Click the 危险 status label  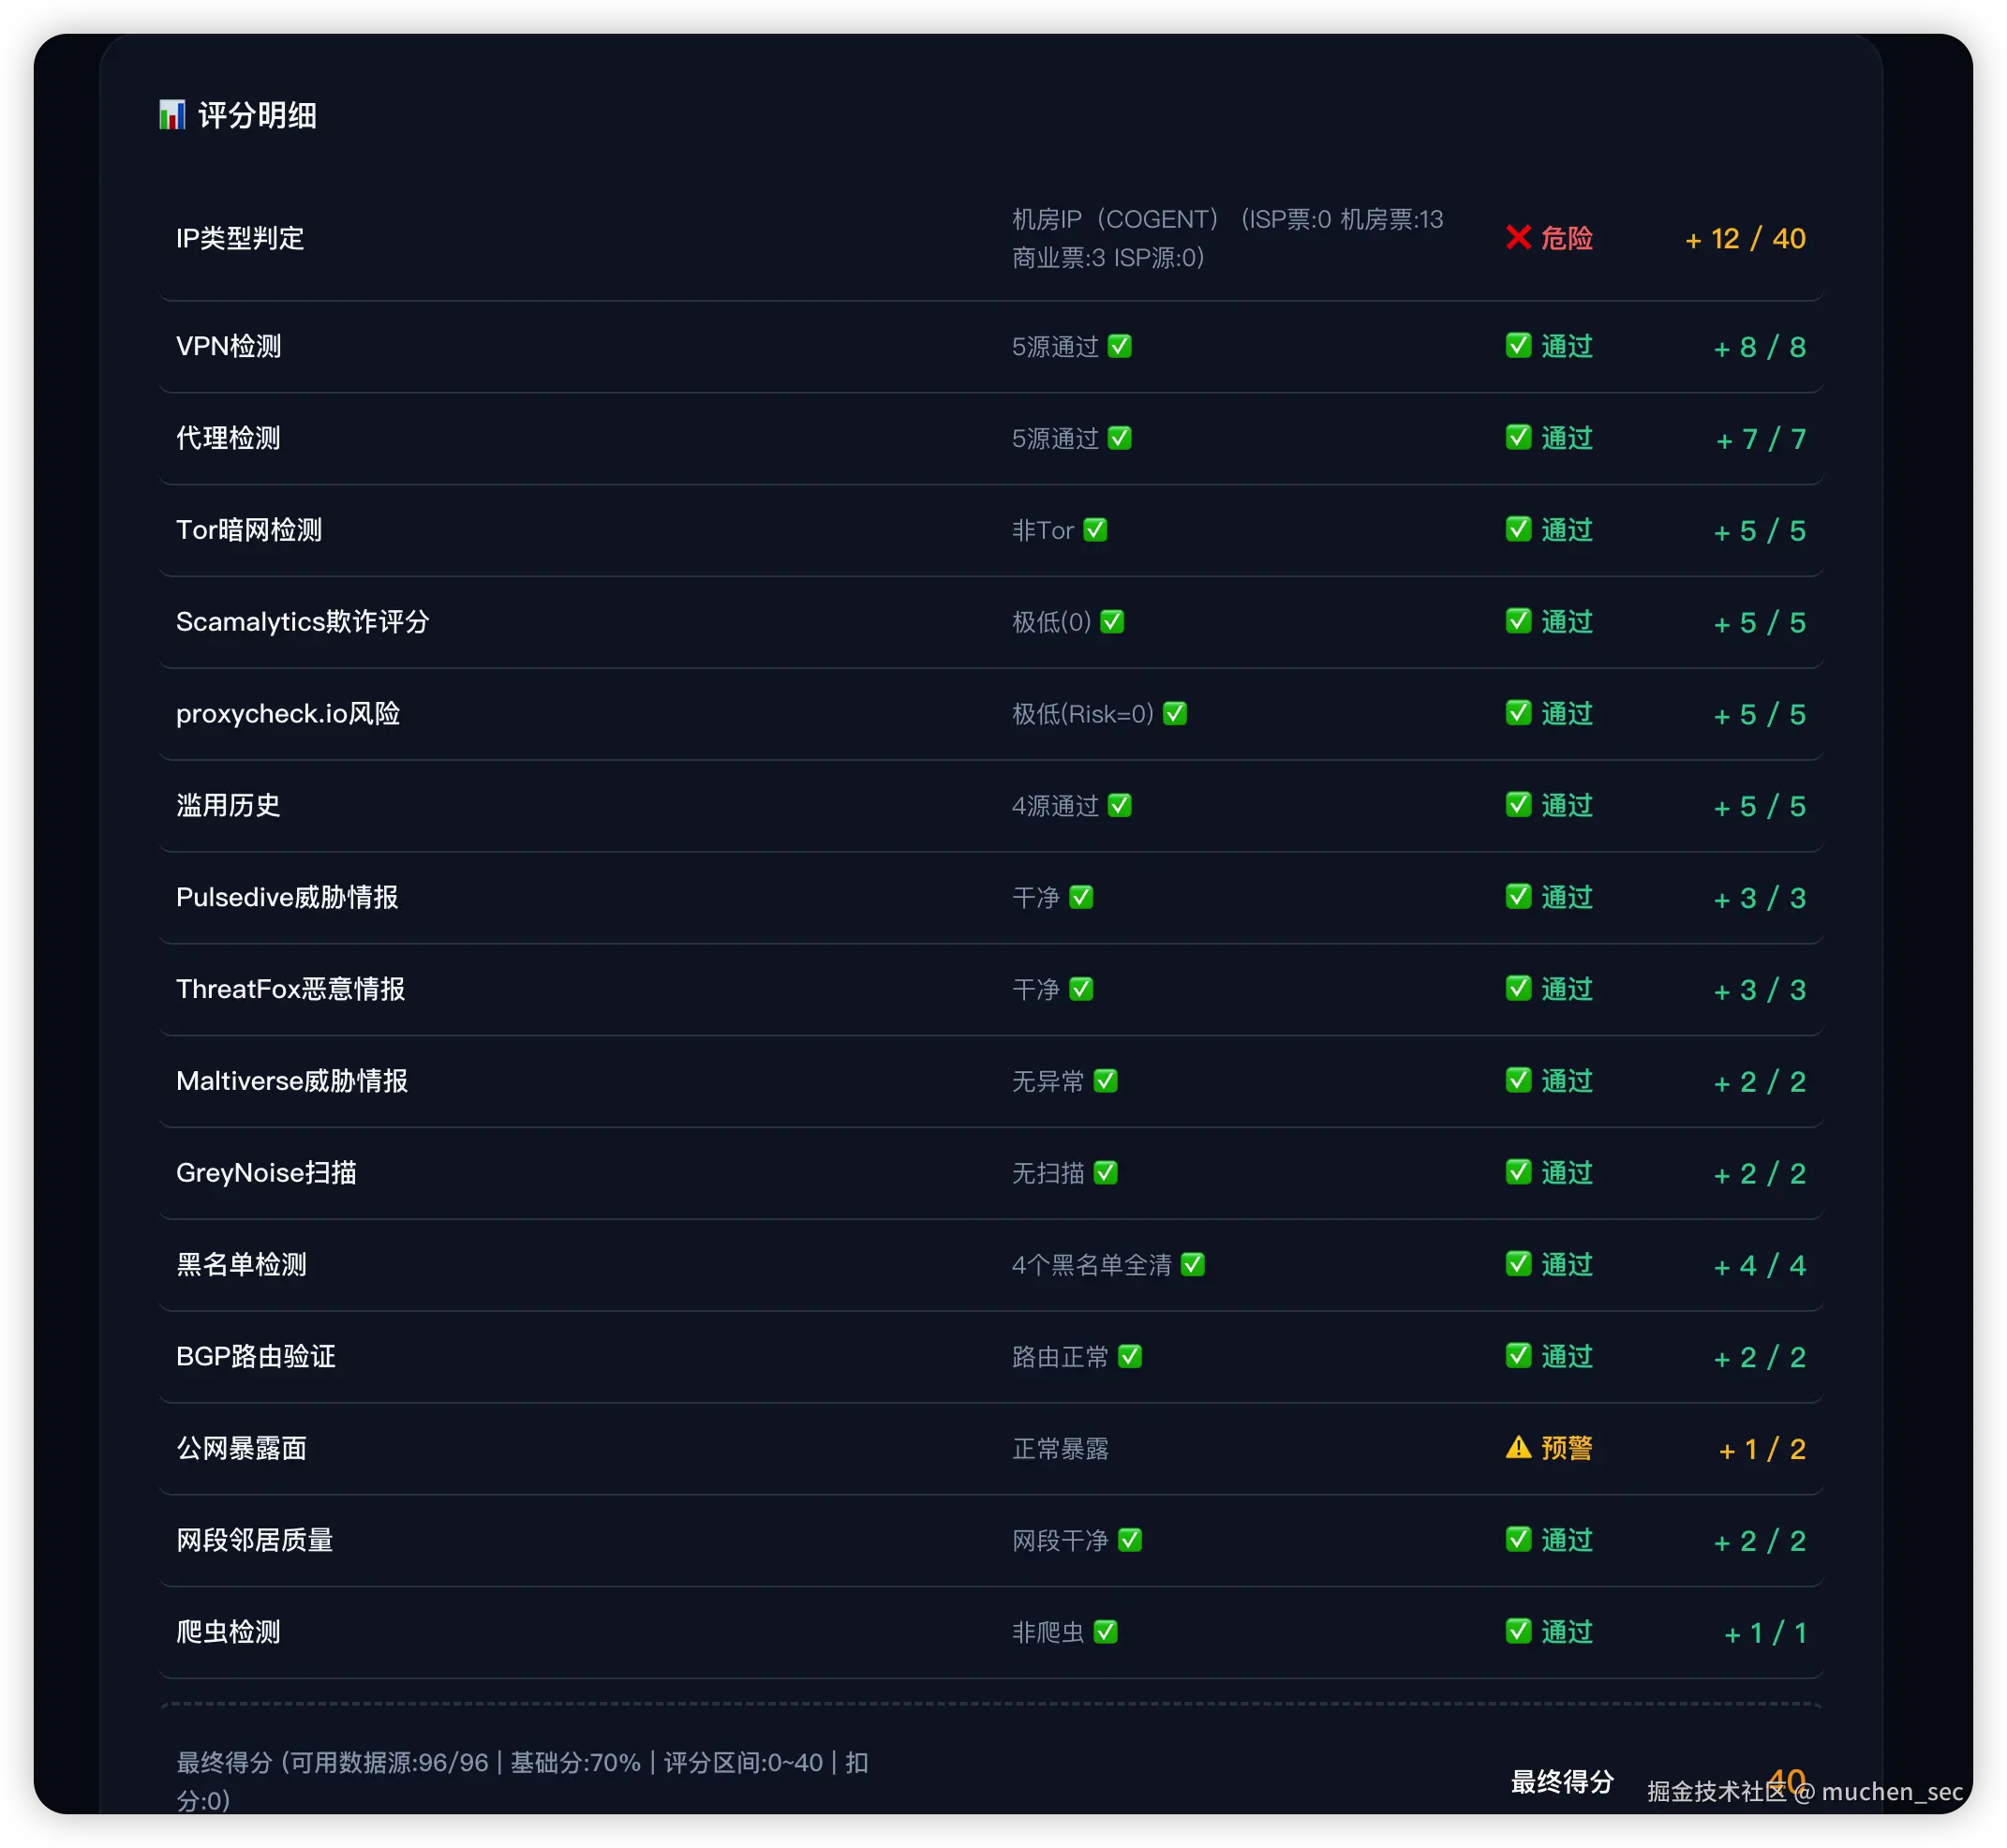tap(1566, 238)
